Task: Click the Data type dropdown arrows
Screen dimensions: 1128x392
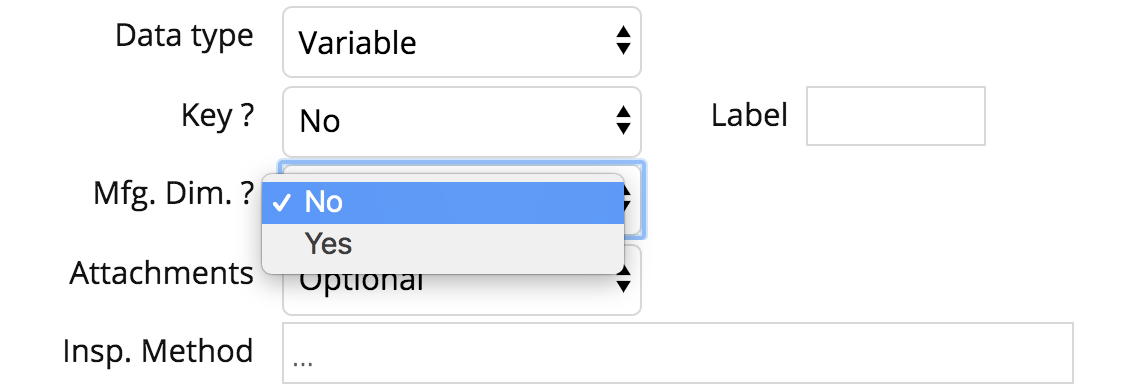Action: point(623,41)
